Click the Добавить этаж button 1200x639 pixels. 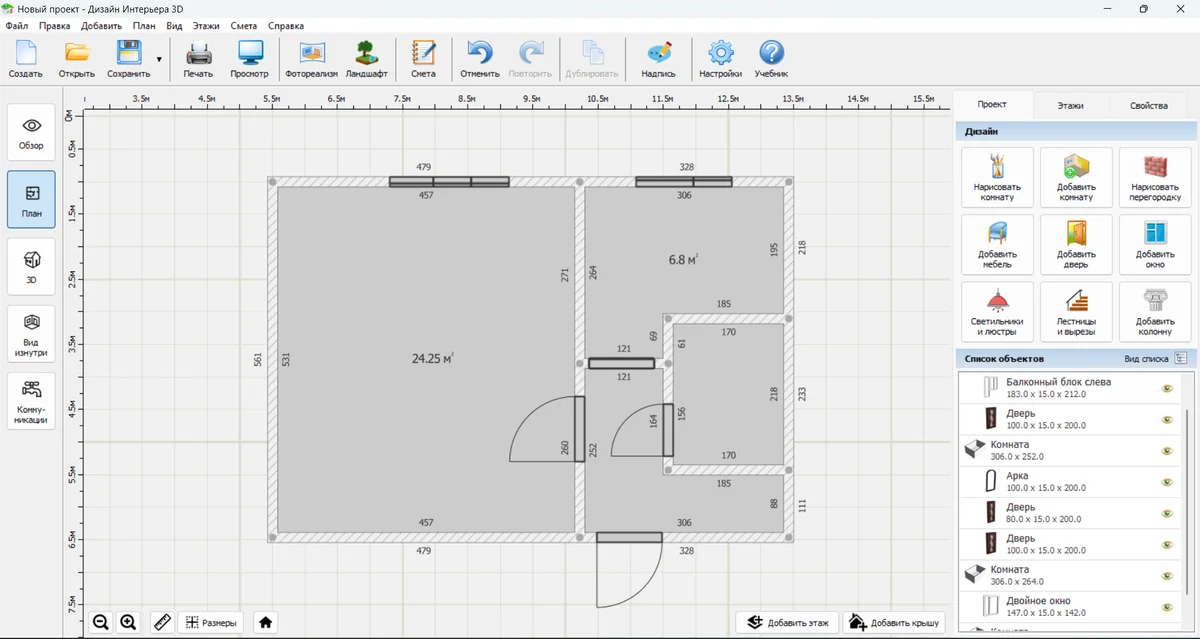(789, 622)
